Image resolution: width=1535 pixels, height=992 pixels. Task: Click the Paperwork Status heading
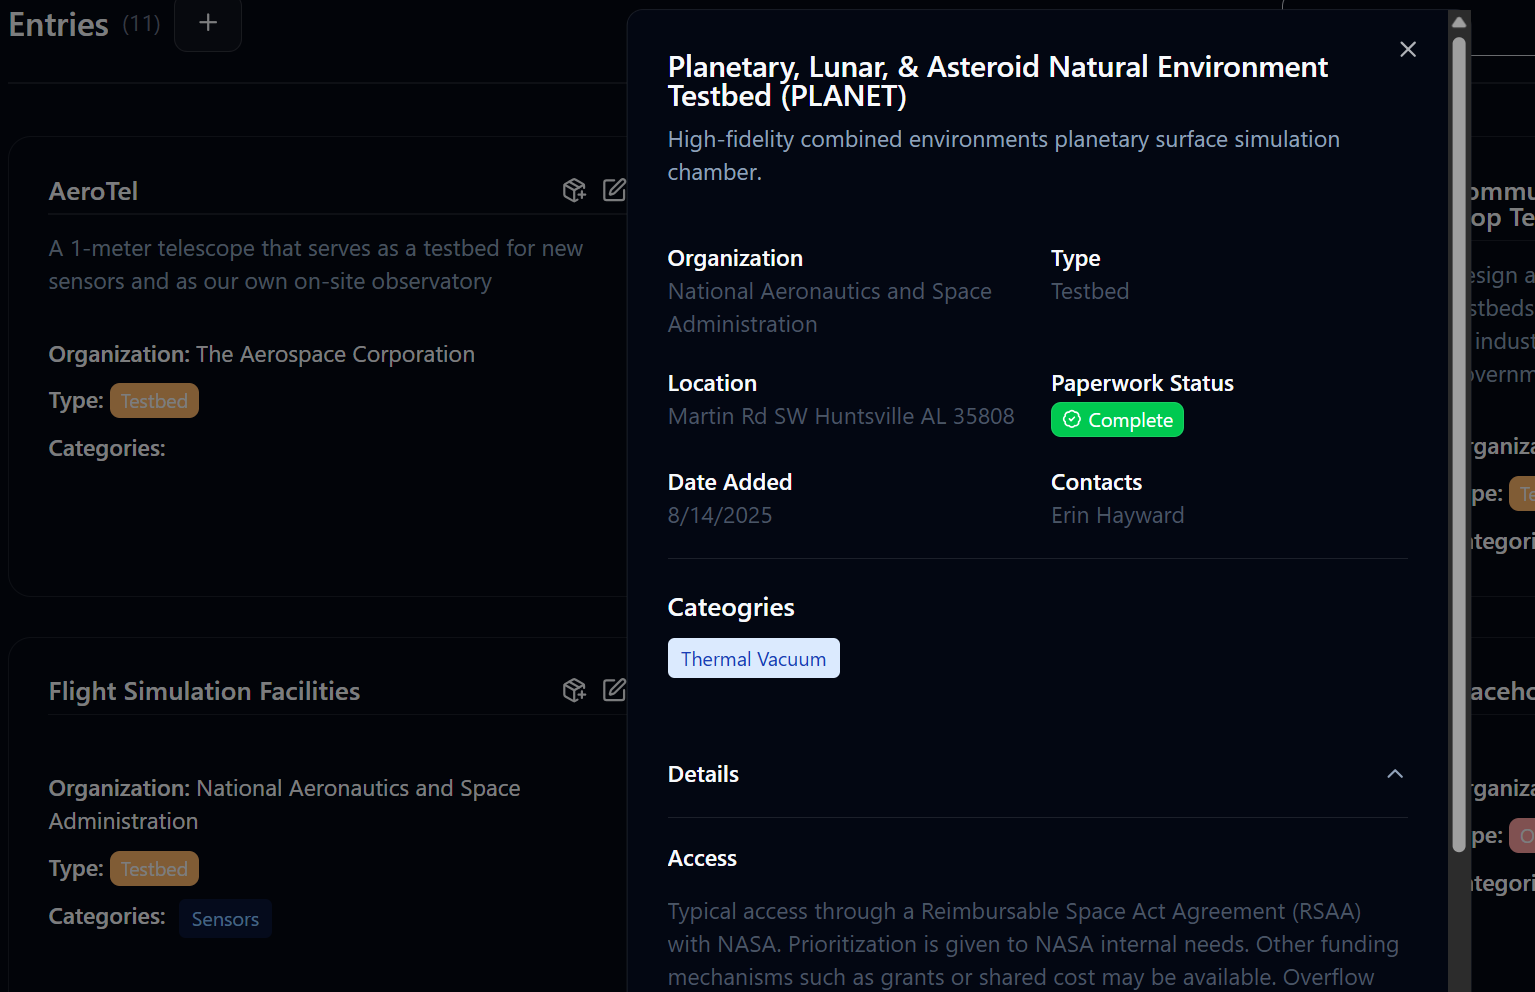point(1142,383)
